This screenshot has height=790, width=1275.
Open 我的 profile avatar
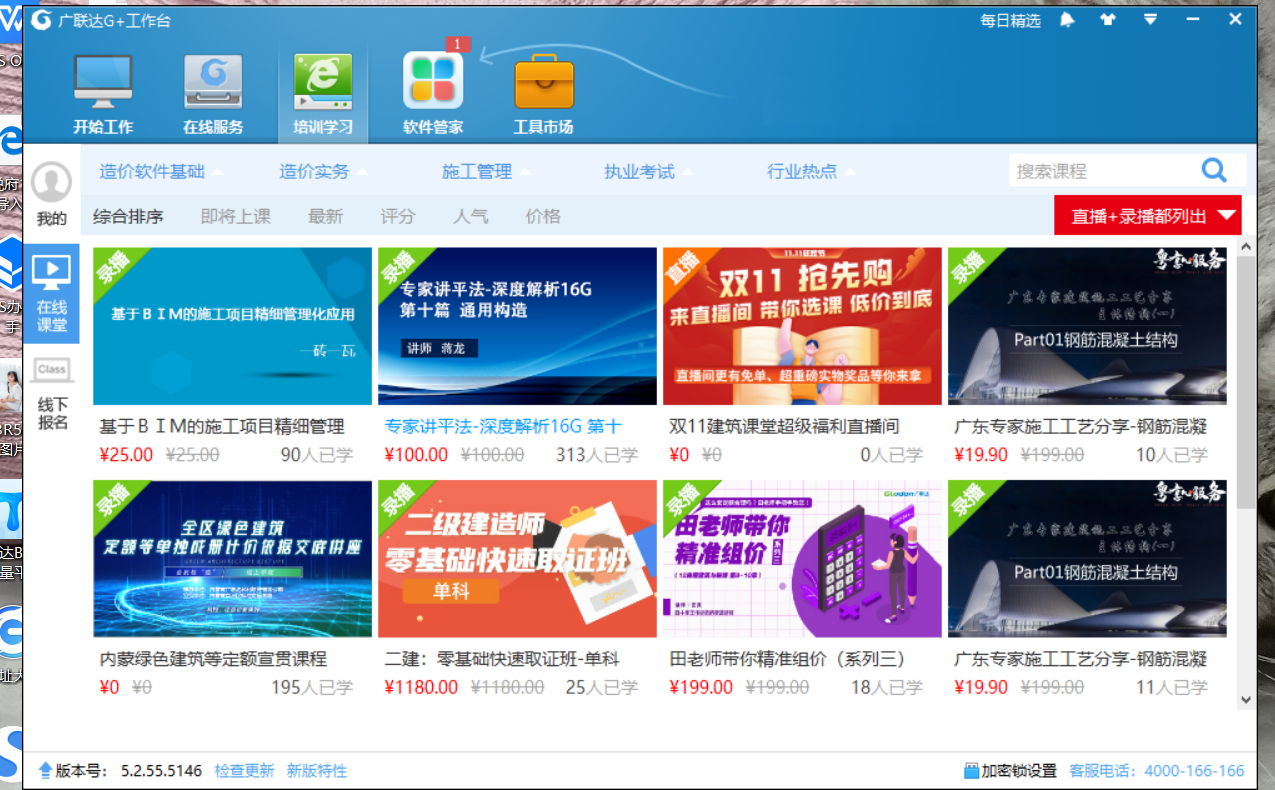point(51,183)
